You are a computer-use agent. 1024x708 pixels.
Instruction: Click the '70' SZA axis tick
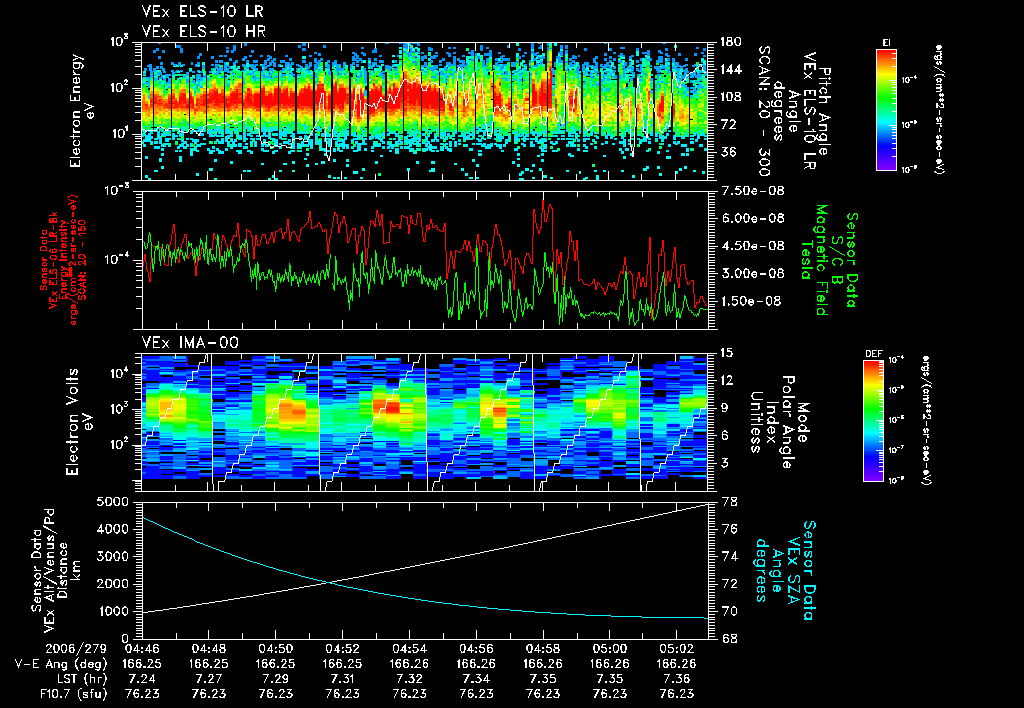[727, 612]
